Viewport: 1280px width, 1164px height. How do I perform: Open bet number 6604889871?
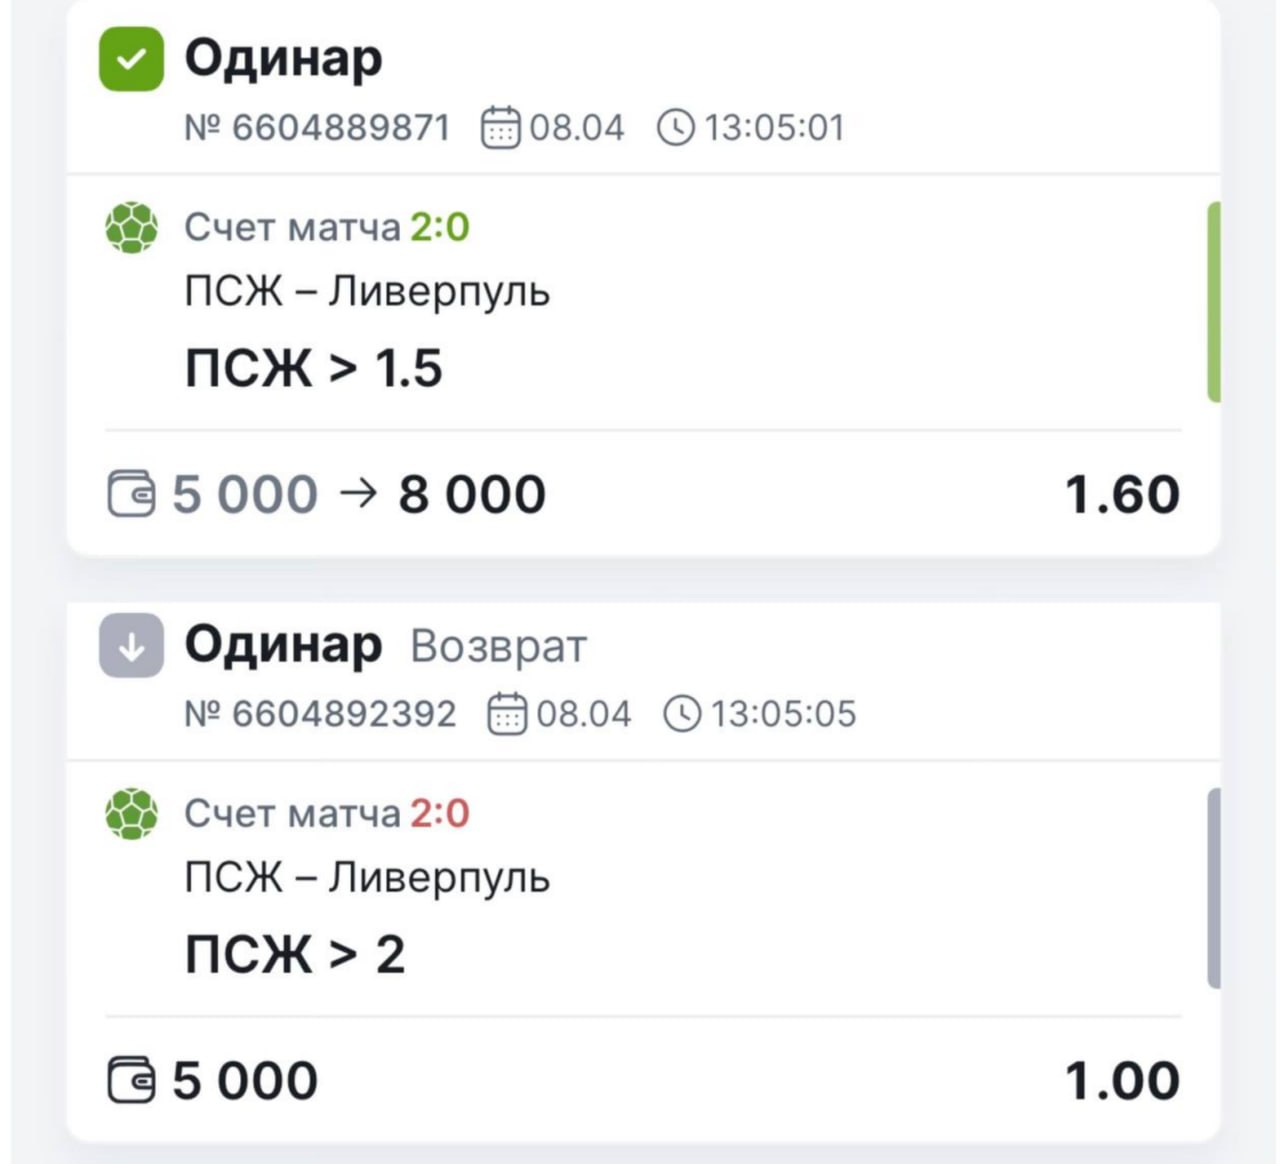[x=317, y=128]
